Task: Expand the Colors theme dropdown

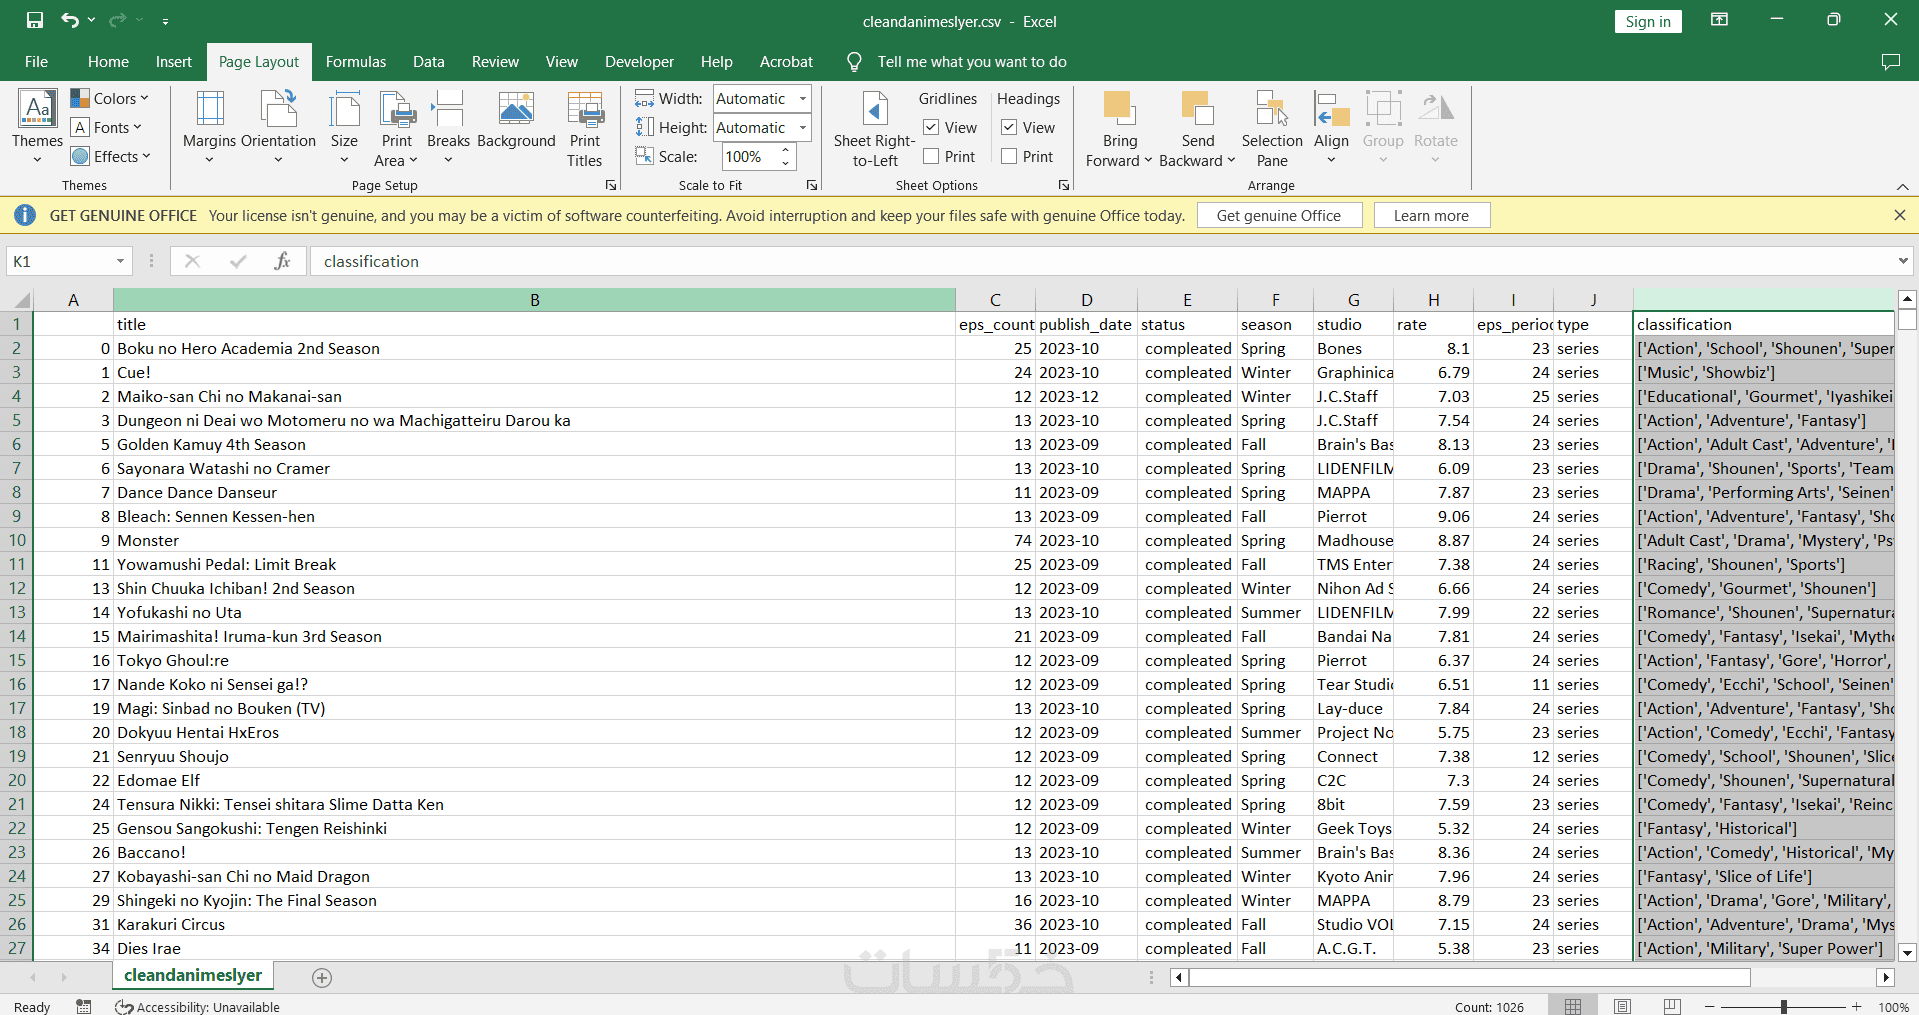Action: pos(110,98)
